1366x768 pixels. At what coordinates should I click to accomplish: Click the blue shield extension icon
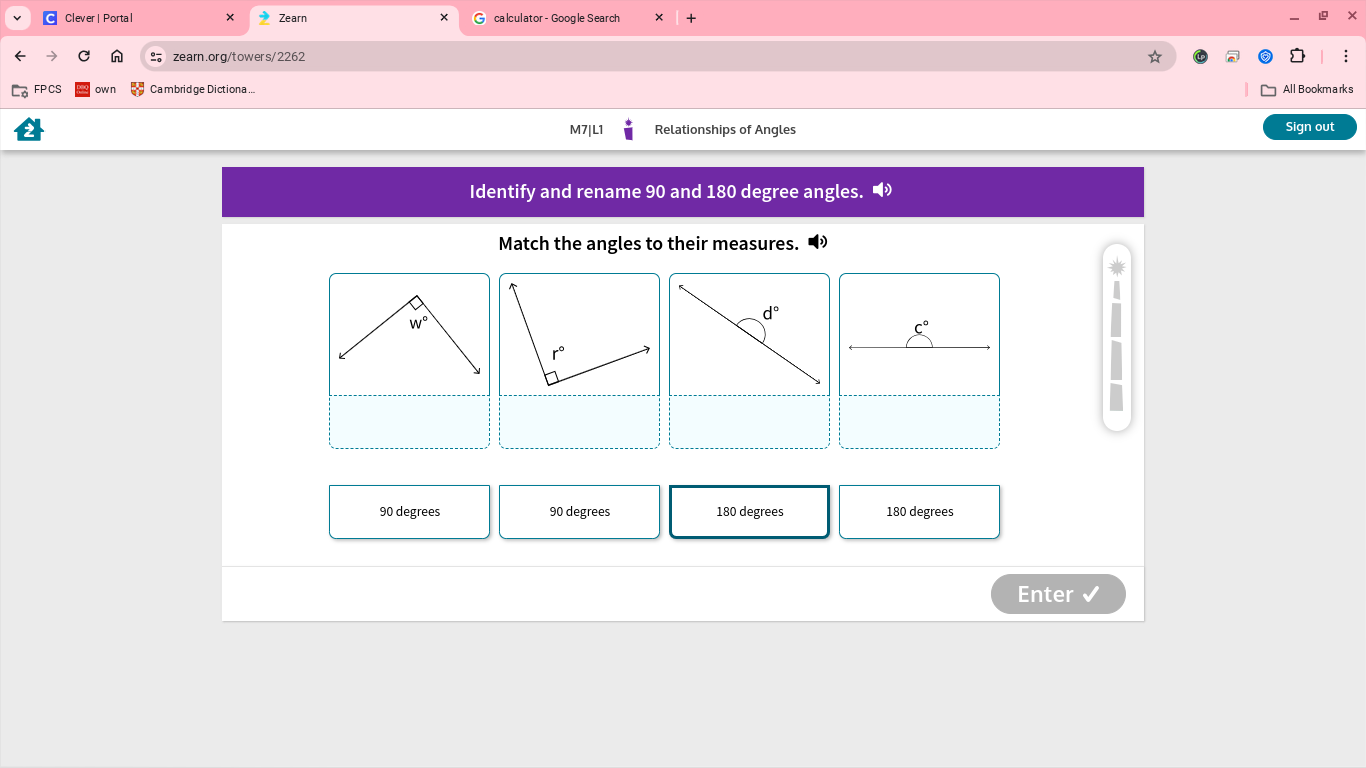pos(1265,57)
